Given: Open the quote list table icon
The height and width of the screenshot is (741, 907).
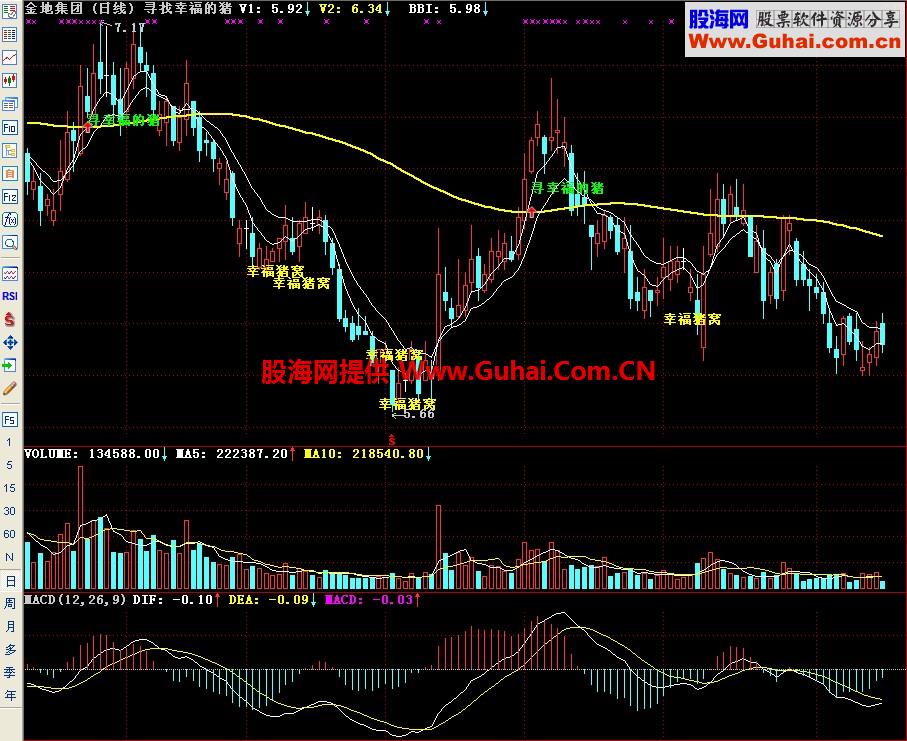Looking at the screenshot, I should [9, 35].
